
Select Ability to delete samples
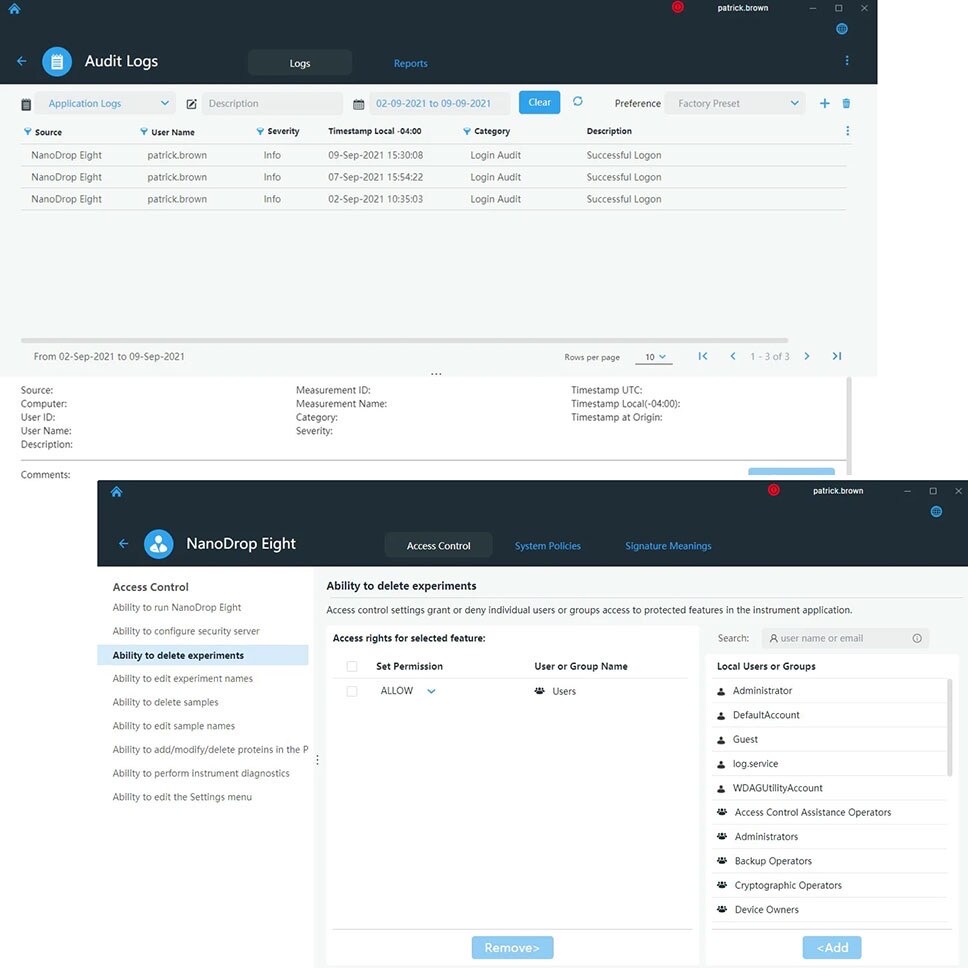[x=165, y=702]
